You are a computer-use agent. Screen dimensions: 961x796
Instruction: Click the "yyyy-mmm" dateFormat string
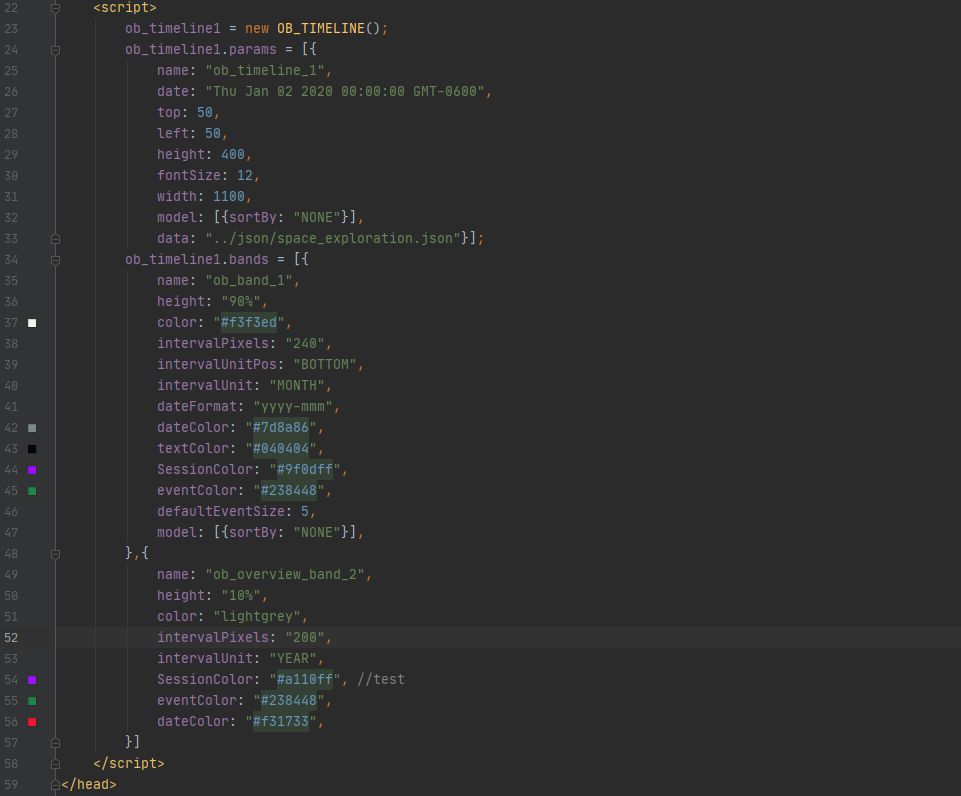click(293, 407)
